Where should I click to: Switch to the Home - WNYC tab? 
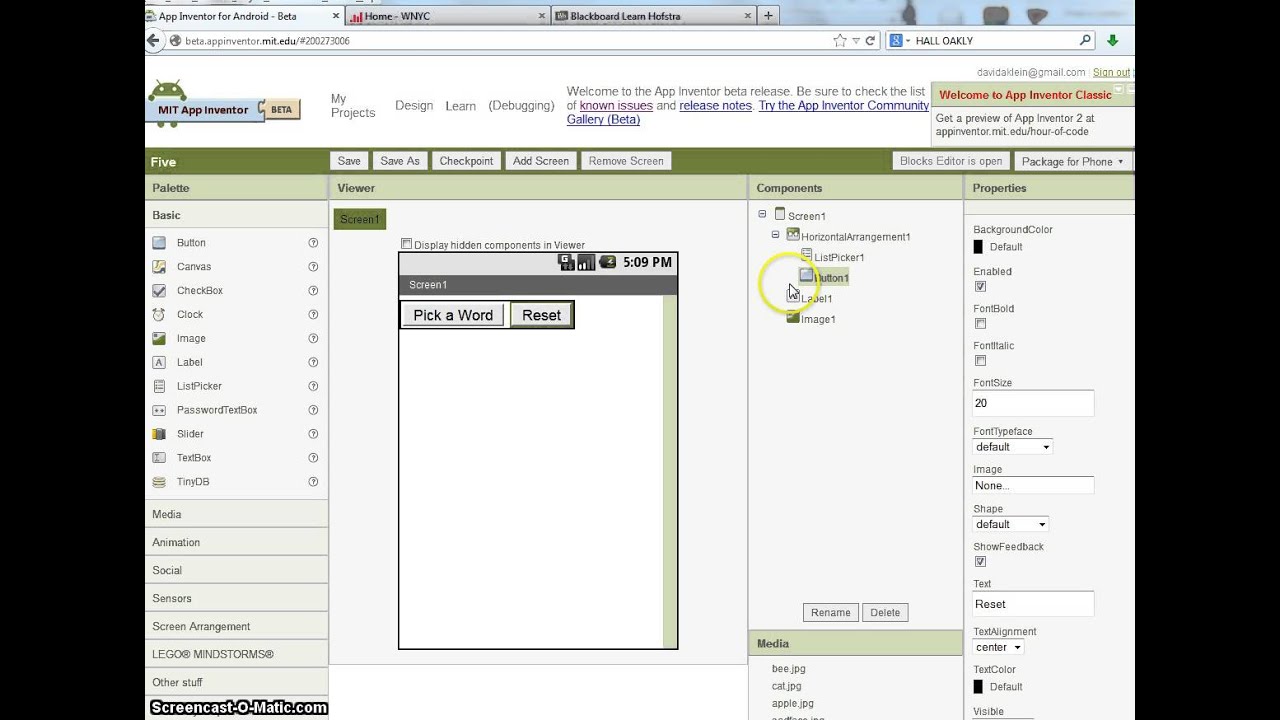[447, 16]
